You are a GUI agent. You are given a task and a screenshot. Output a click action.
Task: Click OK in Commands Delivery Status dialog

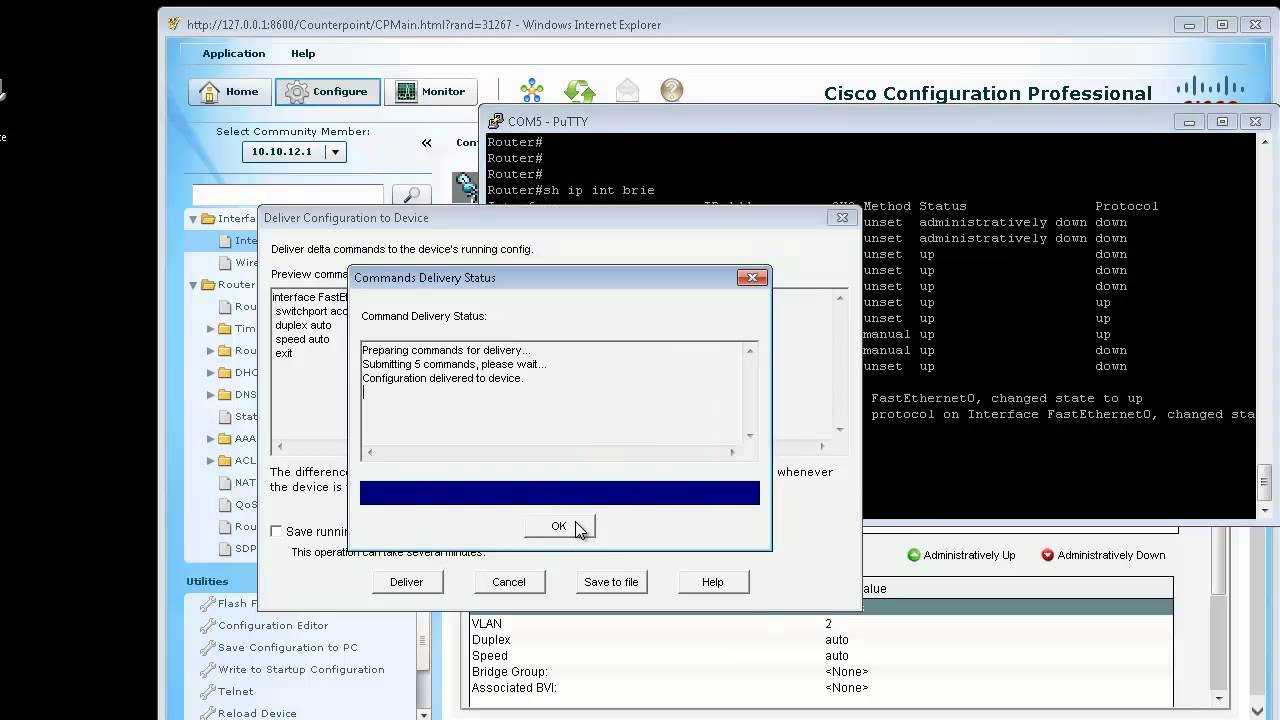click(x=559, y=526)
